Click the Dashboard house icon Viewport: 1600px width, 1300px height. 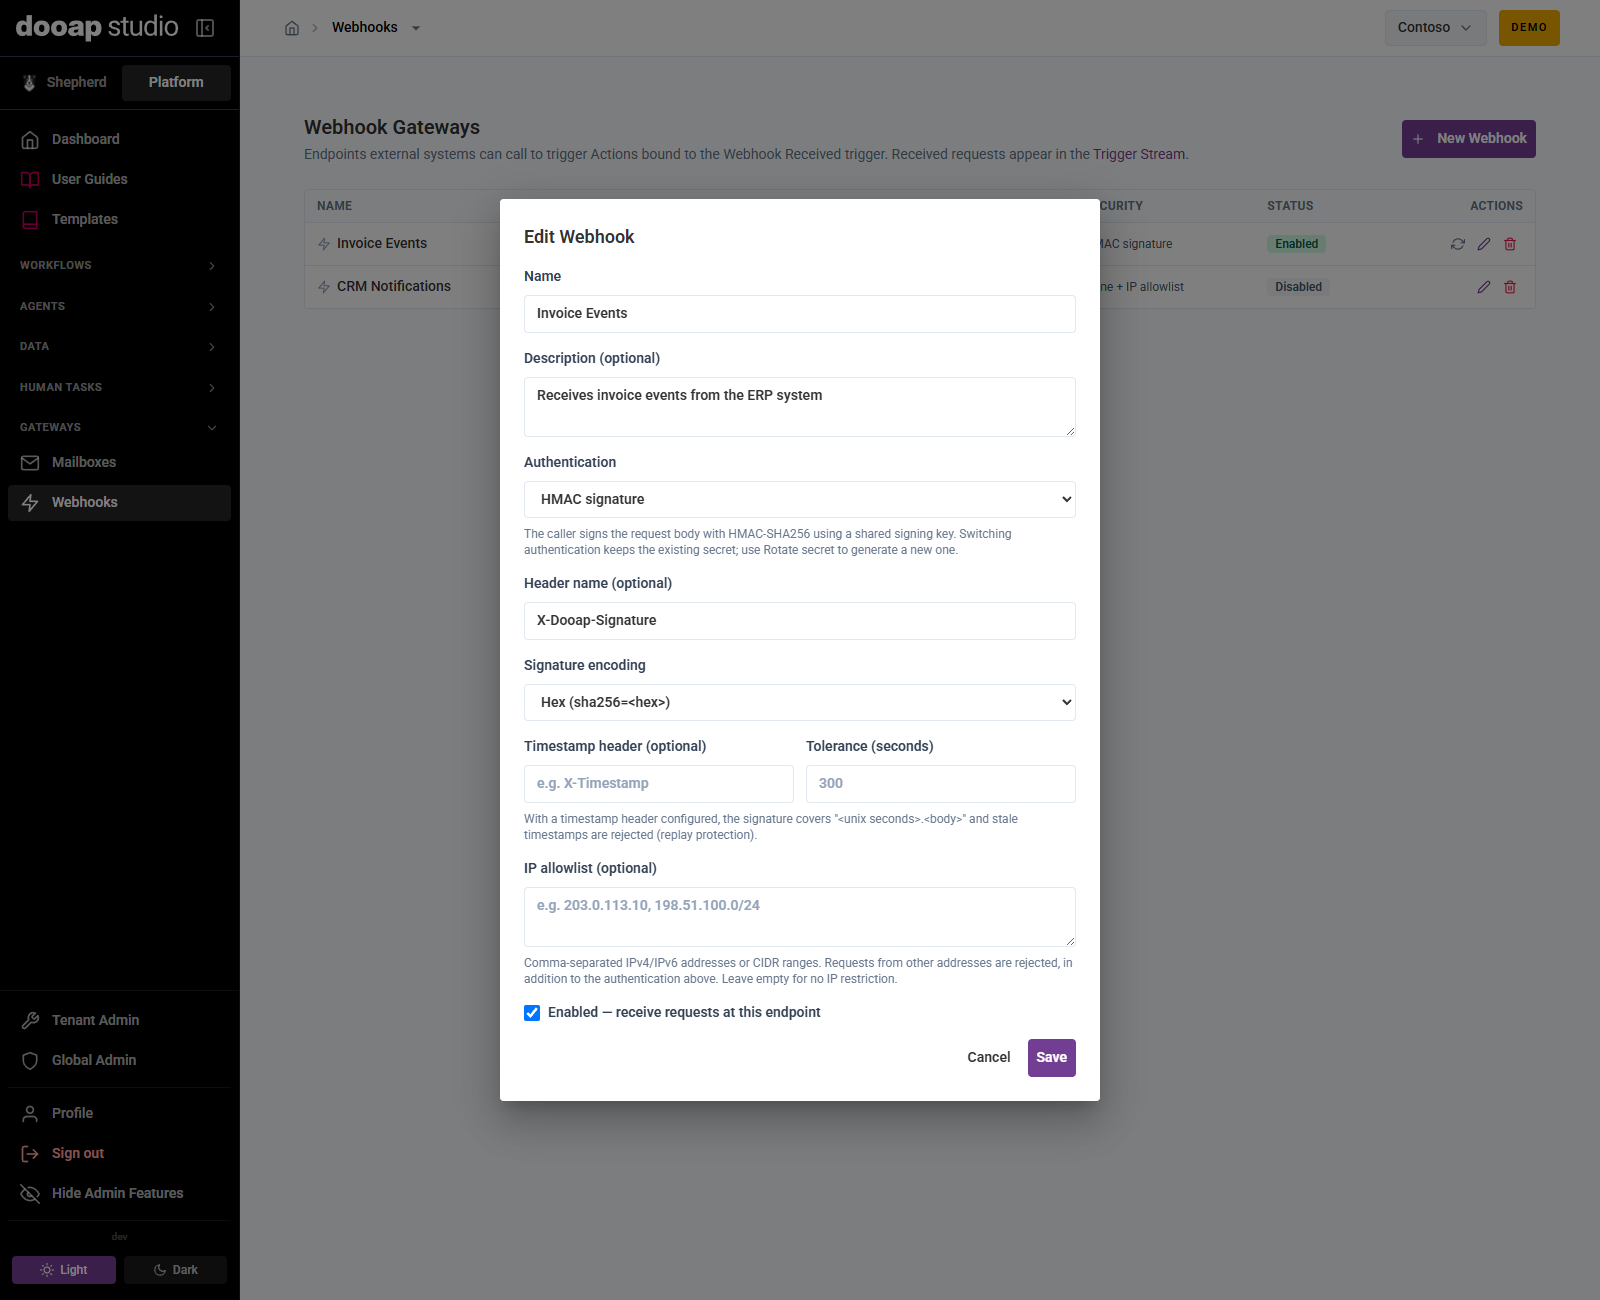click(30, 140)
